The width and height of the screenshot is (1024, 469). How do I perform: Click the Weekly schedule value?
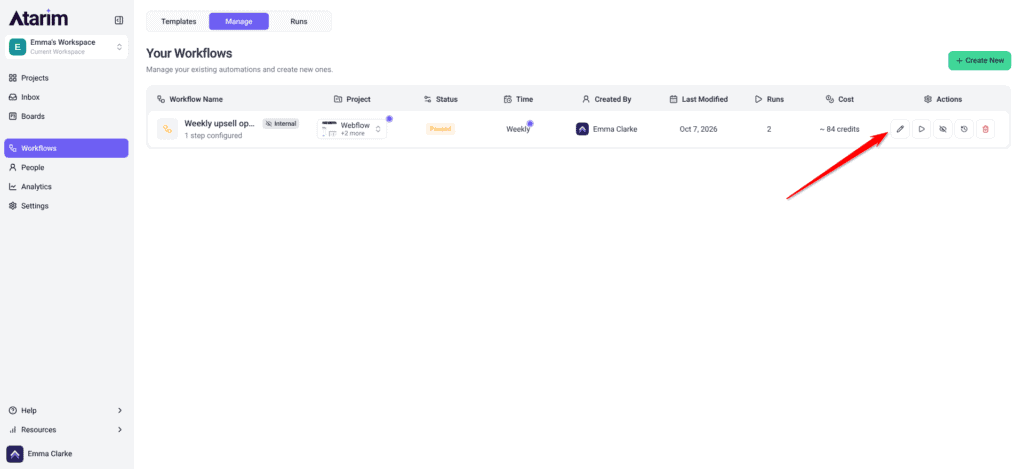[x=519, y=129]
